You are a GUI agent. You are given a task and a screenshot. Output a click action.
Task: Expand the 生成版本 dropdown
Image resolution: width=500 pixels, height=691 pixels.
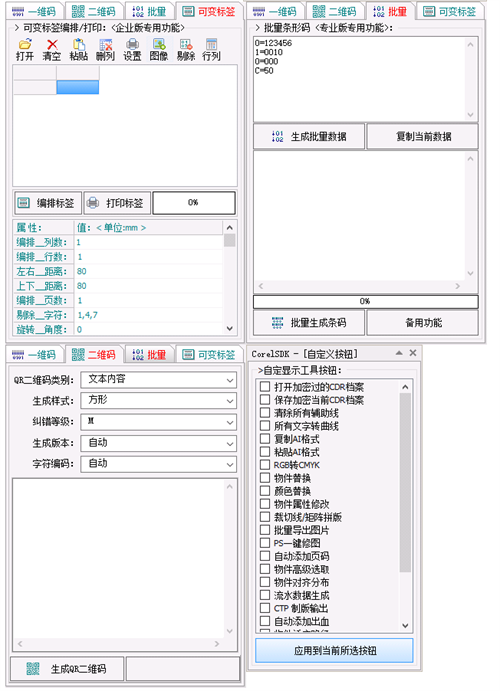[x=159, y=443]
